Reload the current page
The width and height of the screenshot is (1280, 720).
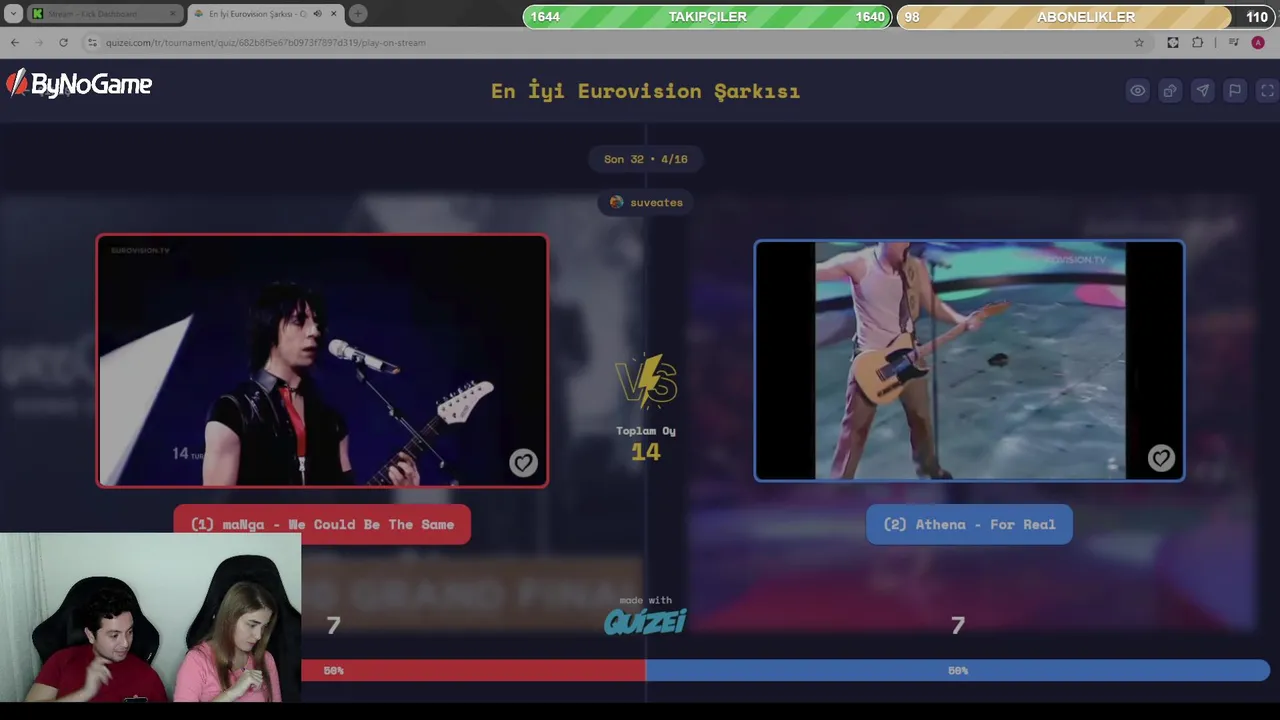63,42
